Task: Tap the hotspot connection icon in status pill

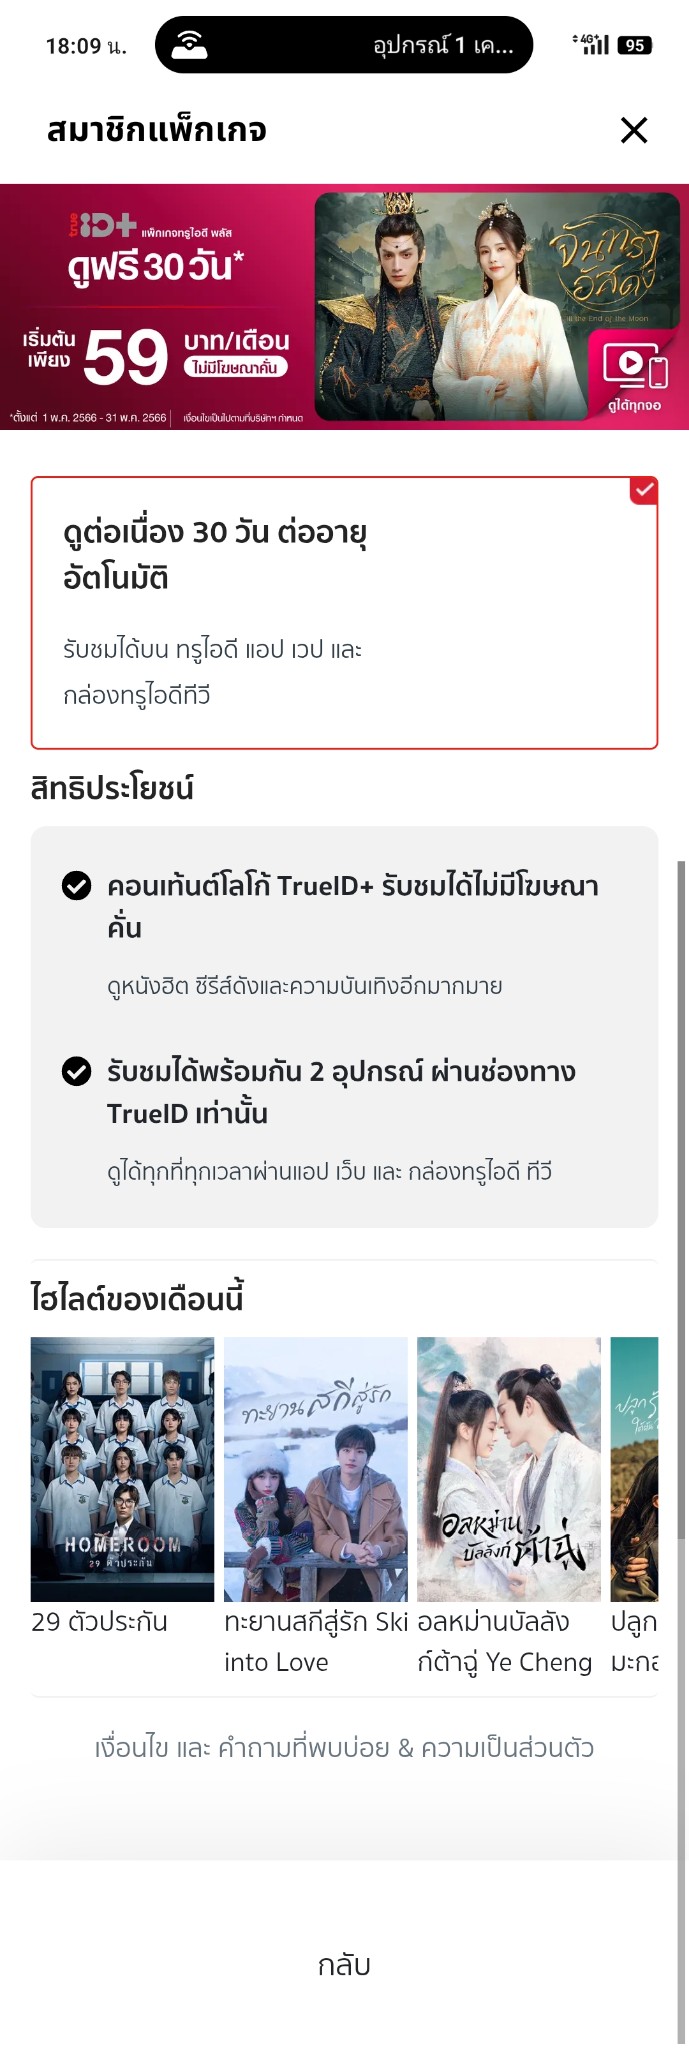Action: (x=189, y=45)
